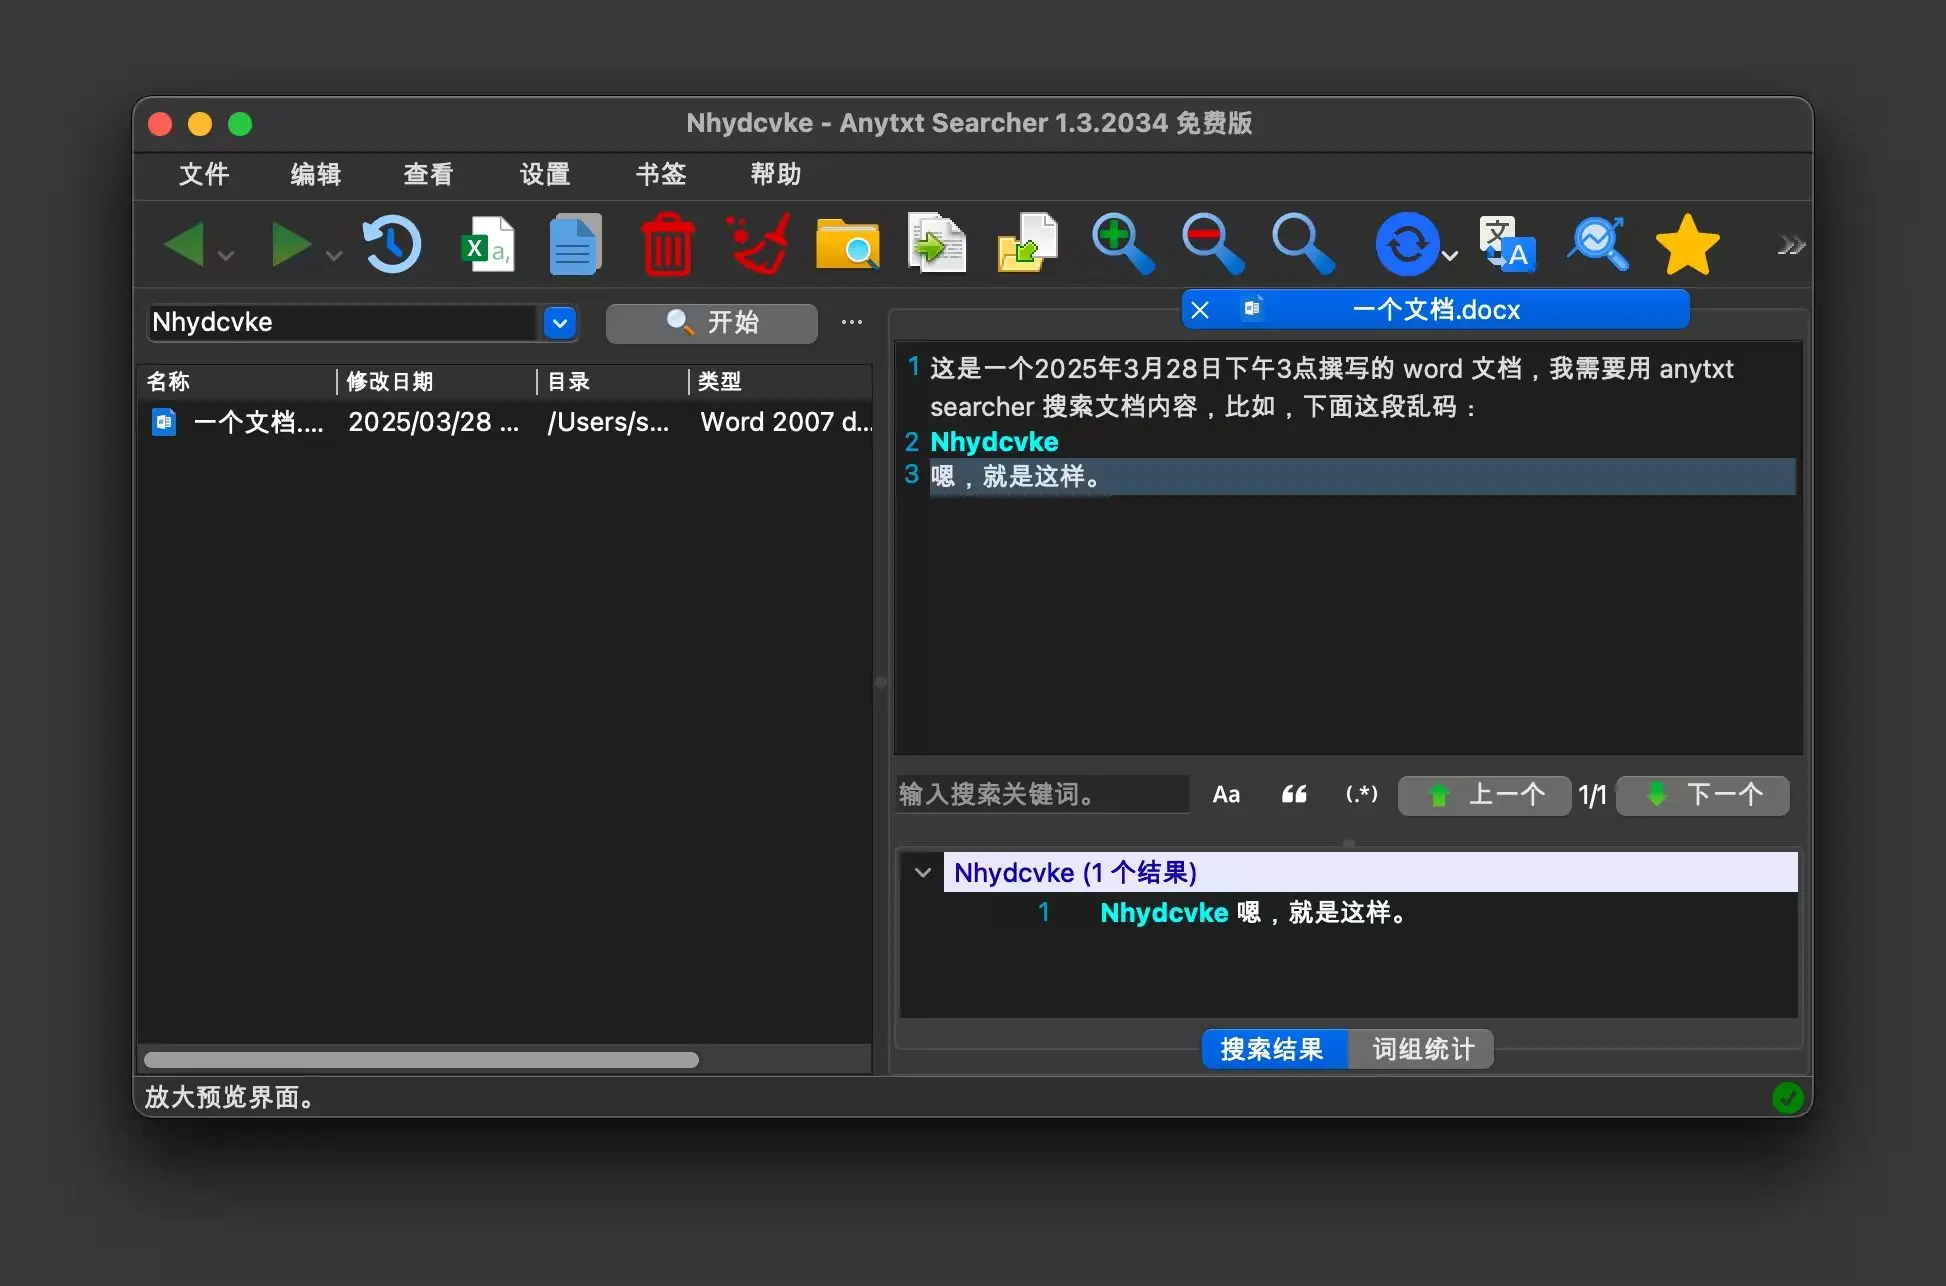
Task: Select the 一个文档.docx preview tab
Action: [1436, 310]
